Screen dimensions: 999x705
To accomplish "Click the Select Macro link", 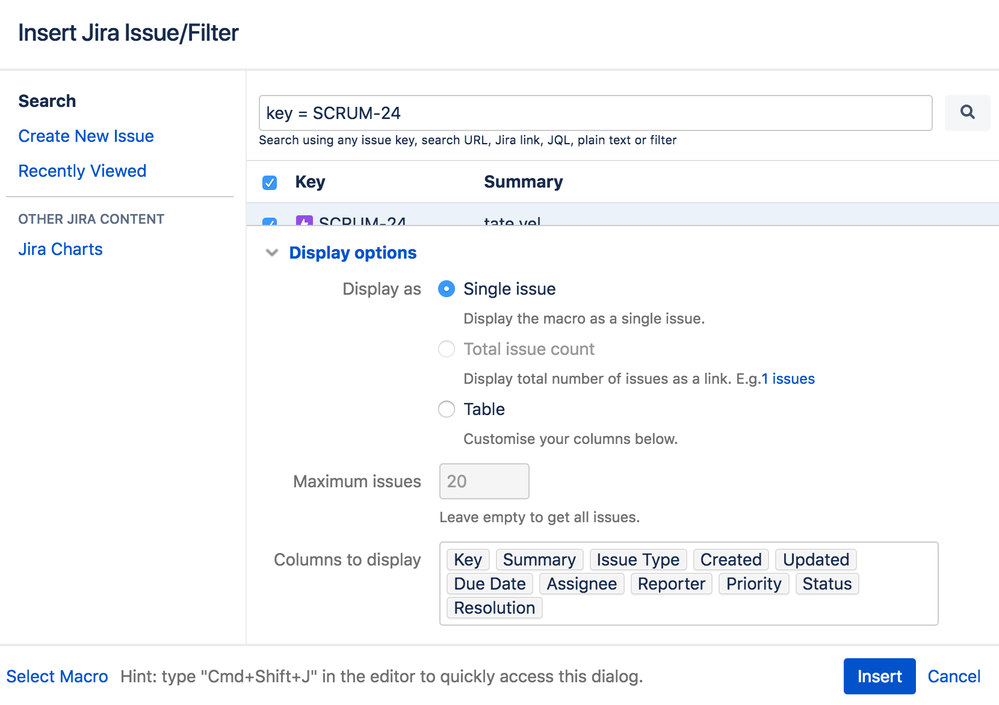I will 57,676.
